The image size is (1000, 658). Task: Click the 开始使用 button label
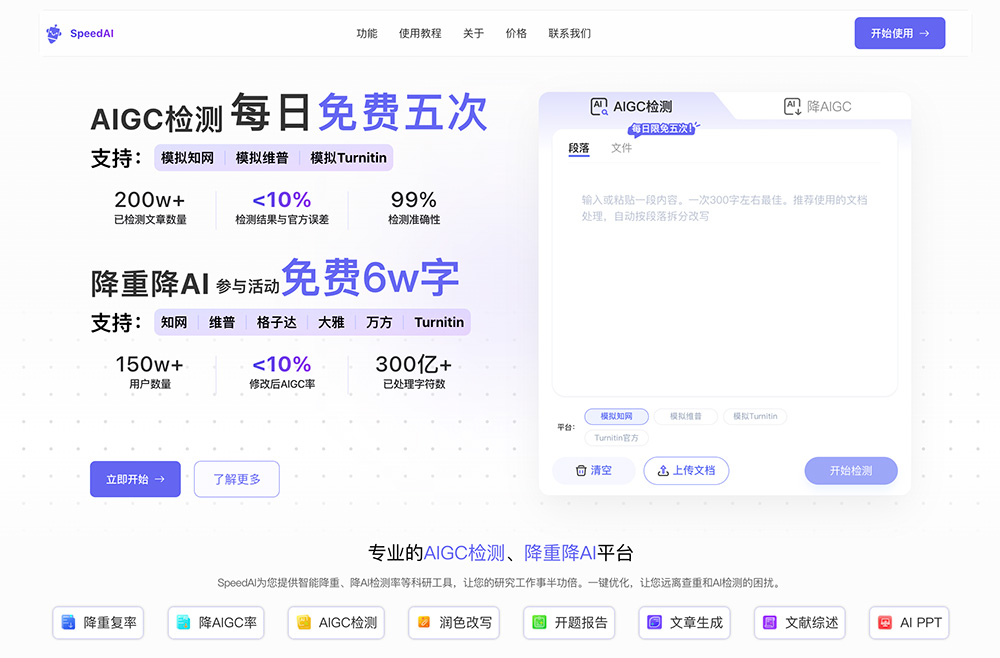pyautogui.click(x=892, y=33)
